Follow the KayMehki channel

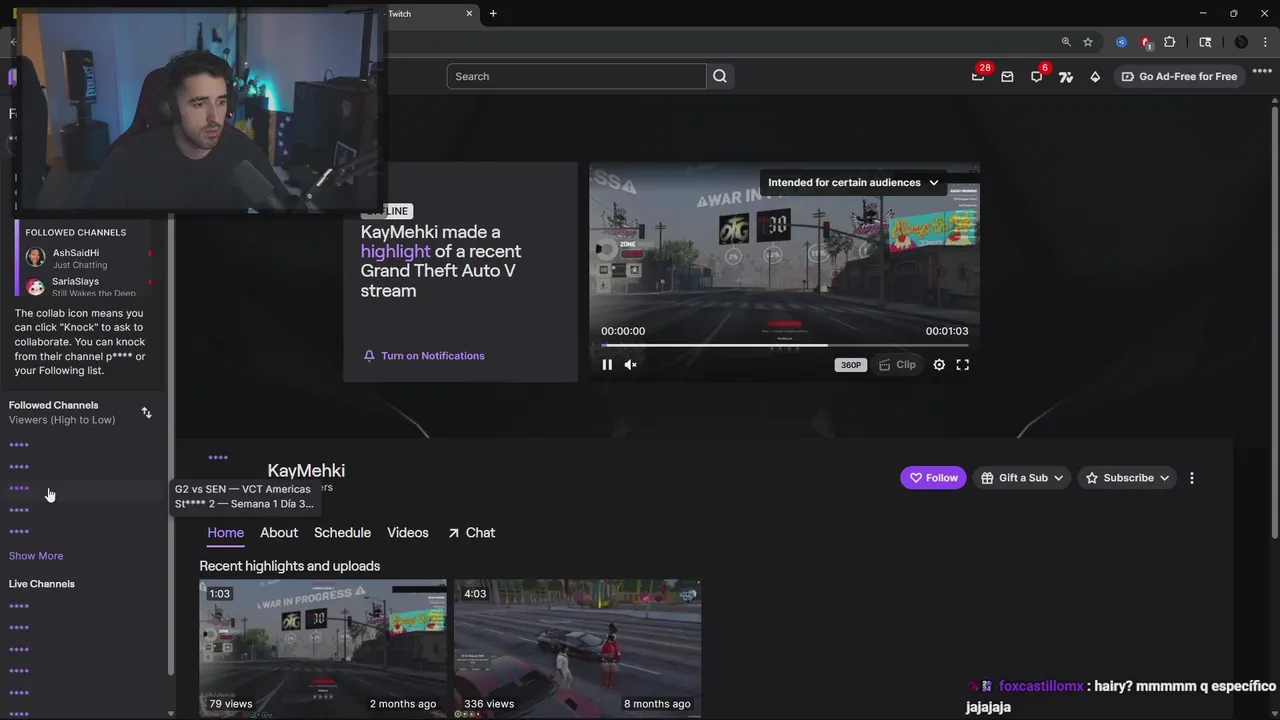(x=933, y=478)
